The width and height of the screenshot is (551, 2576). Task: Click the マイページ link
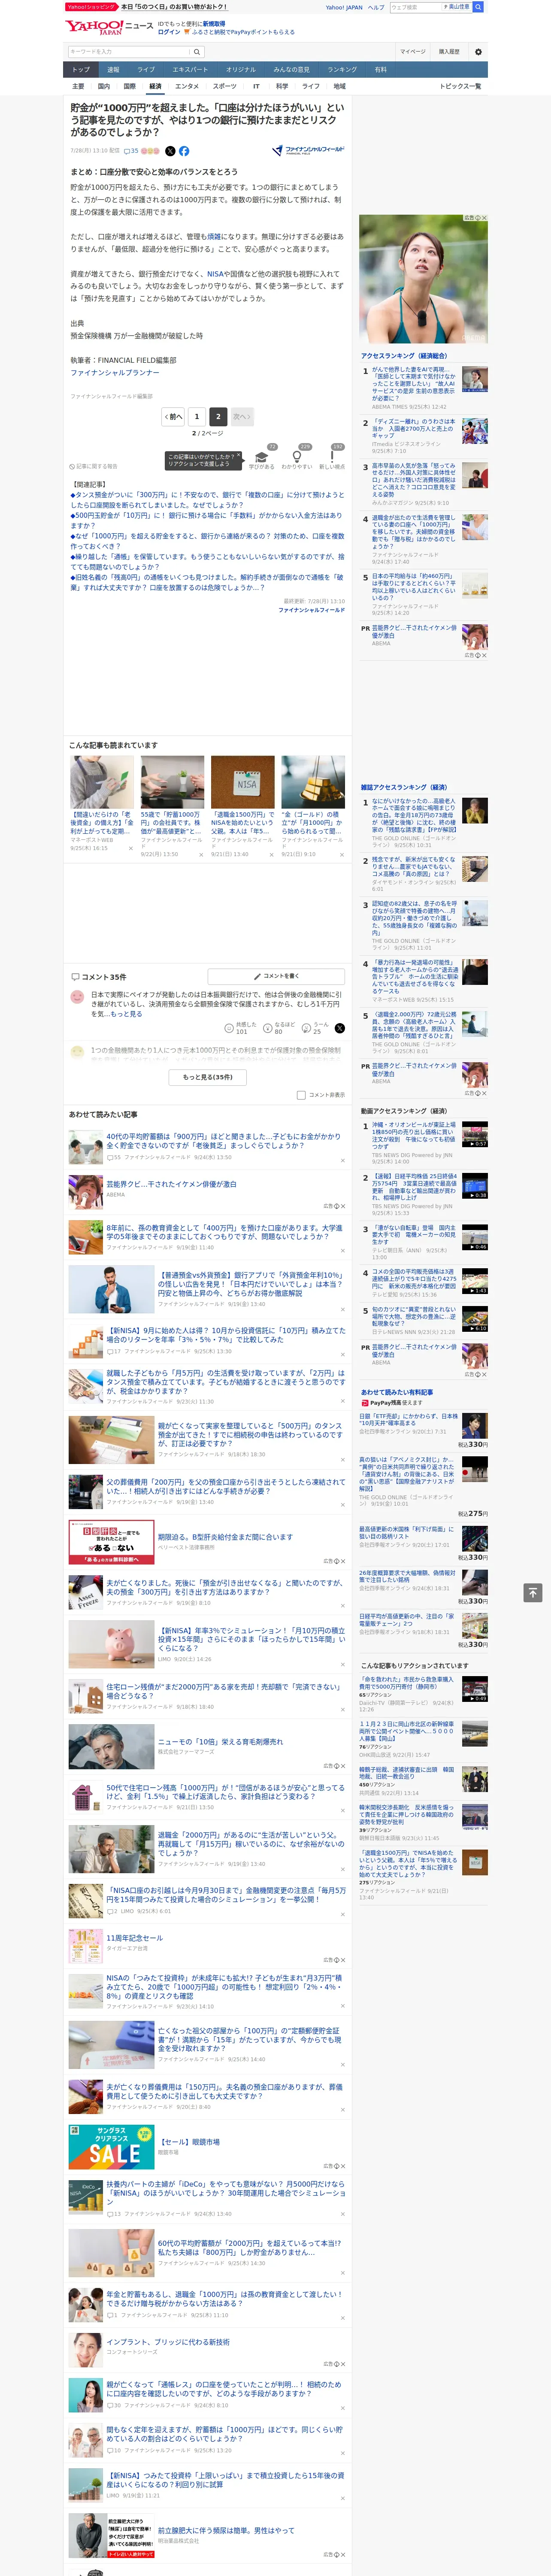pyautogui.click(x=412, y=52)
